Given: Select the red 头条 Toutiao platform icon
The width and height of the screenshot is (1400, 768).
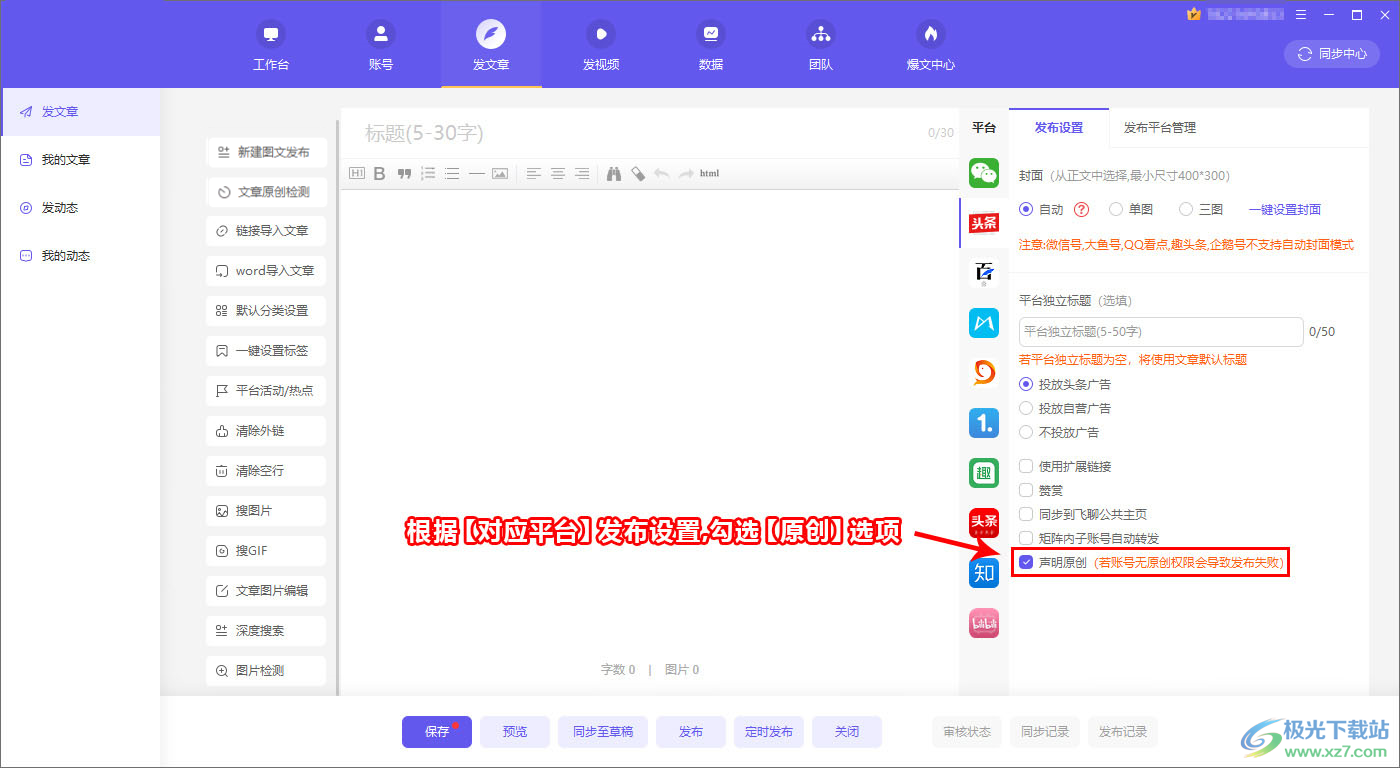Looking at the screenshot, I should click(984, 223).
